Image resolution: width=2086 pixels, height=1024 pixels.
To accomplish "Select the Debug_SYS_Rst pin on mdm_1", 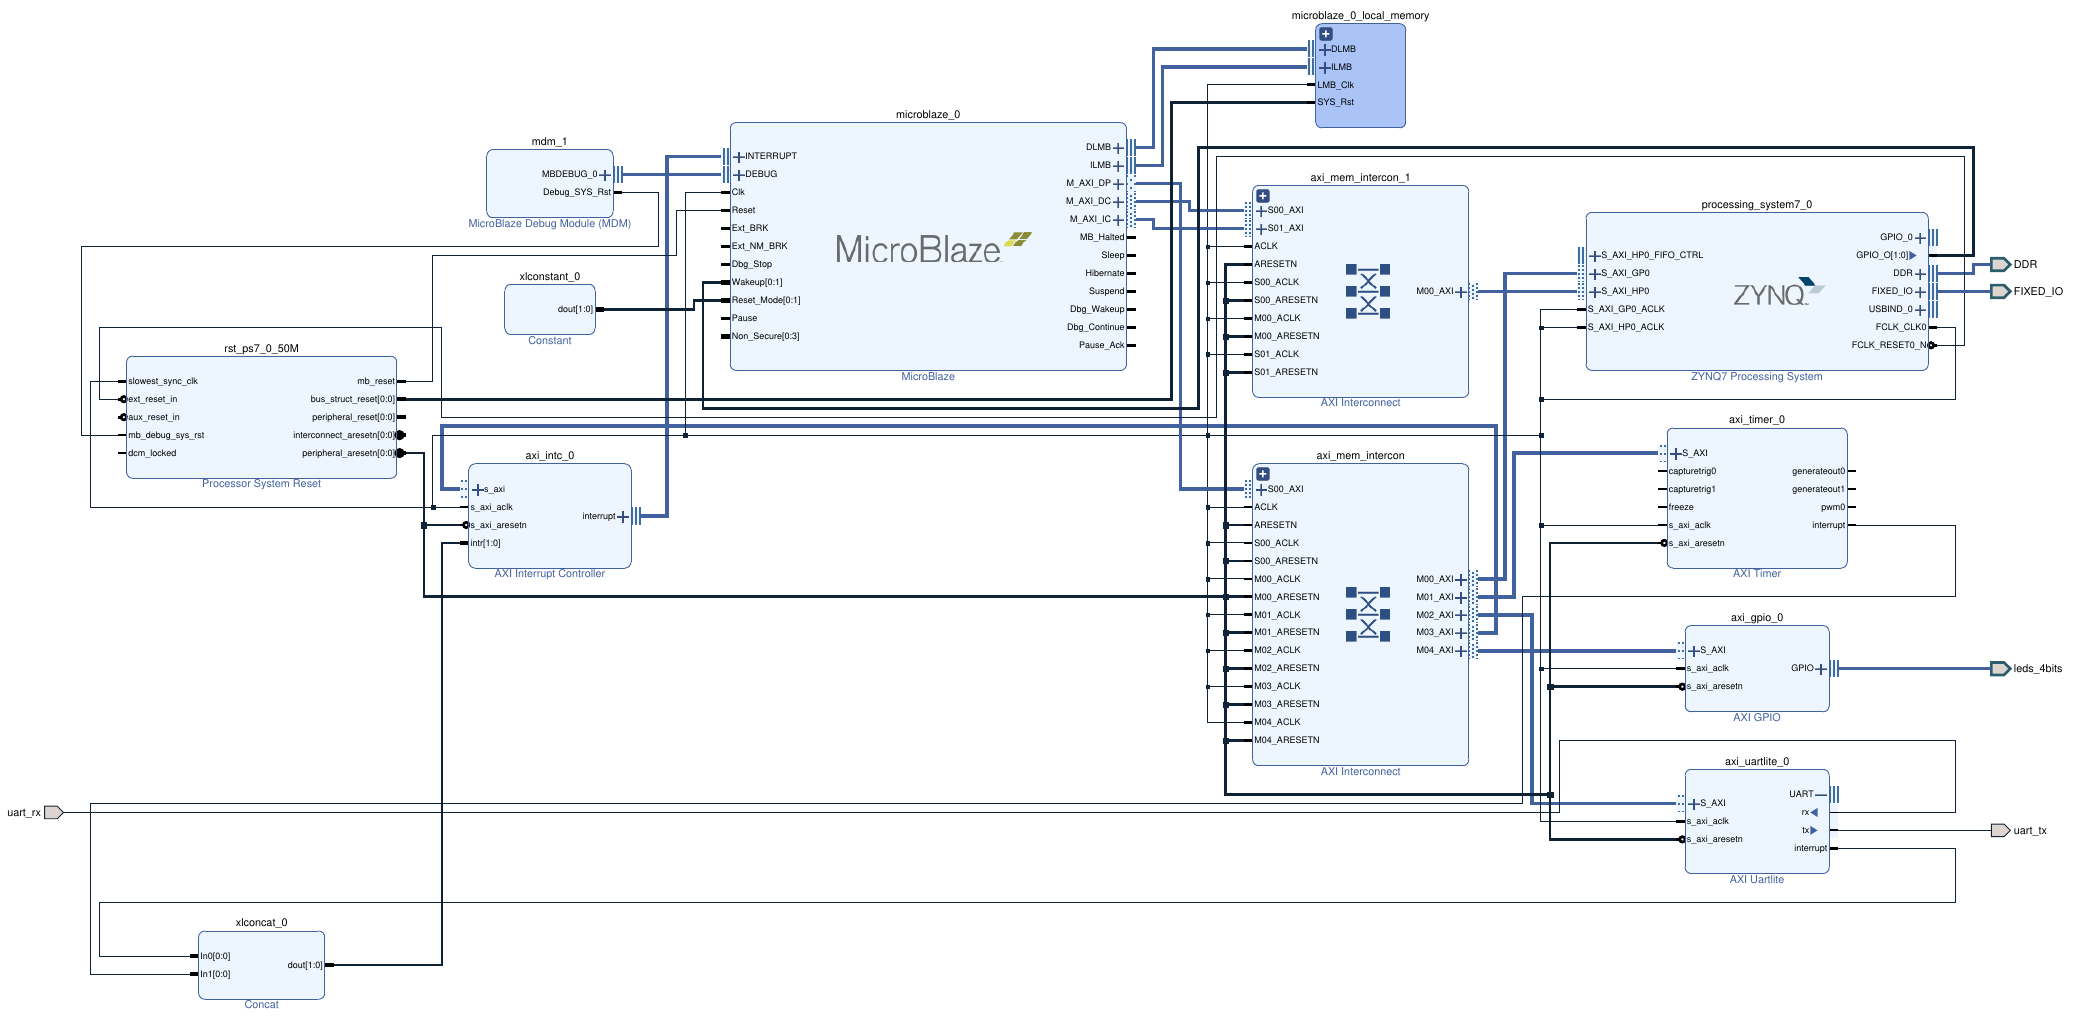I will pos(576,193).
